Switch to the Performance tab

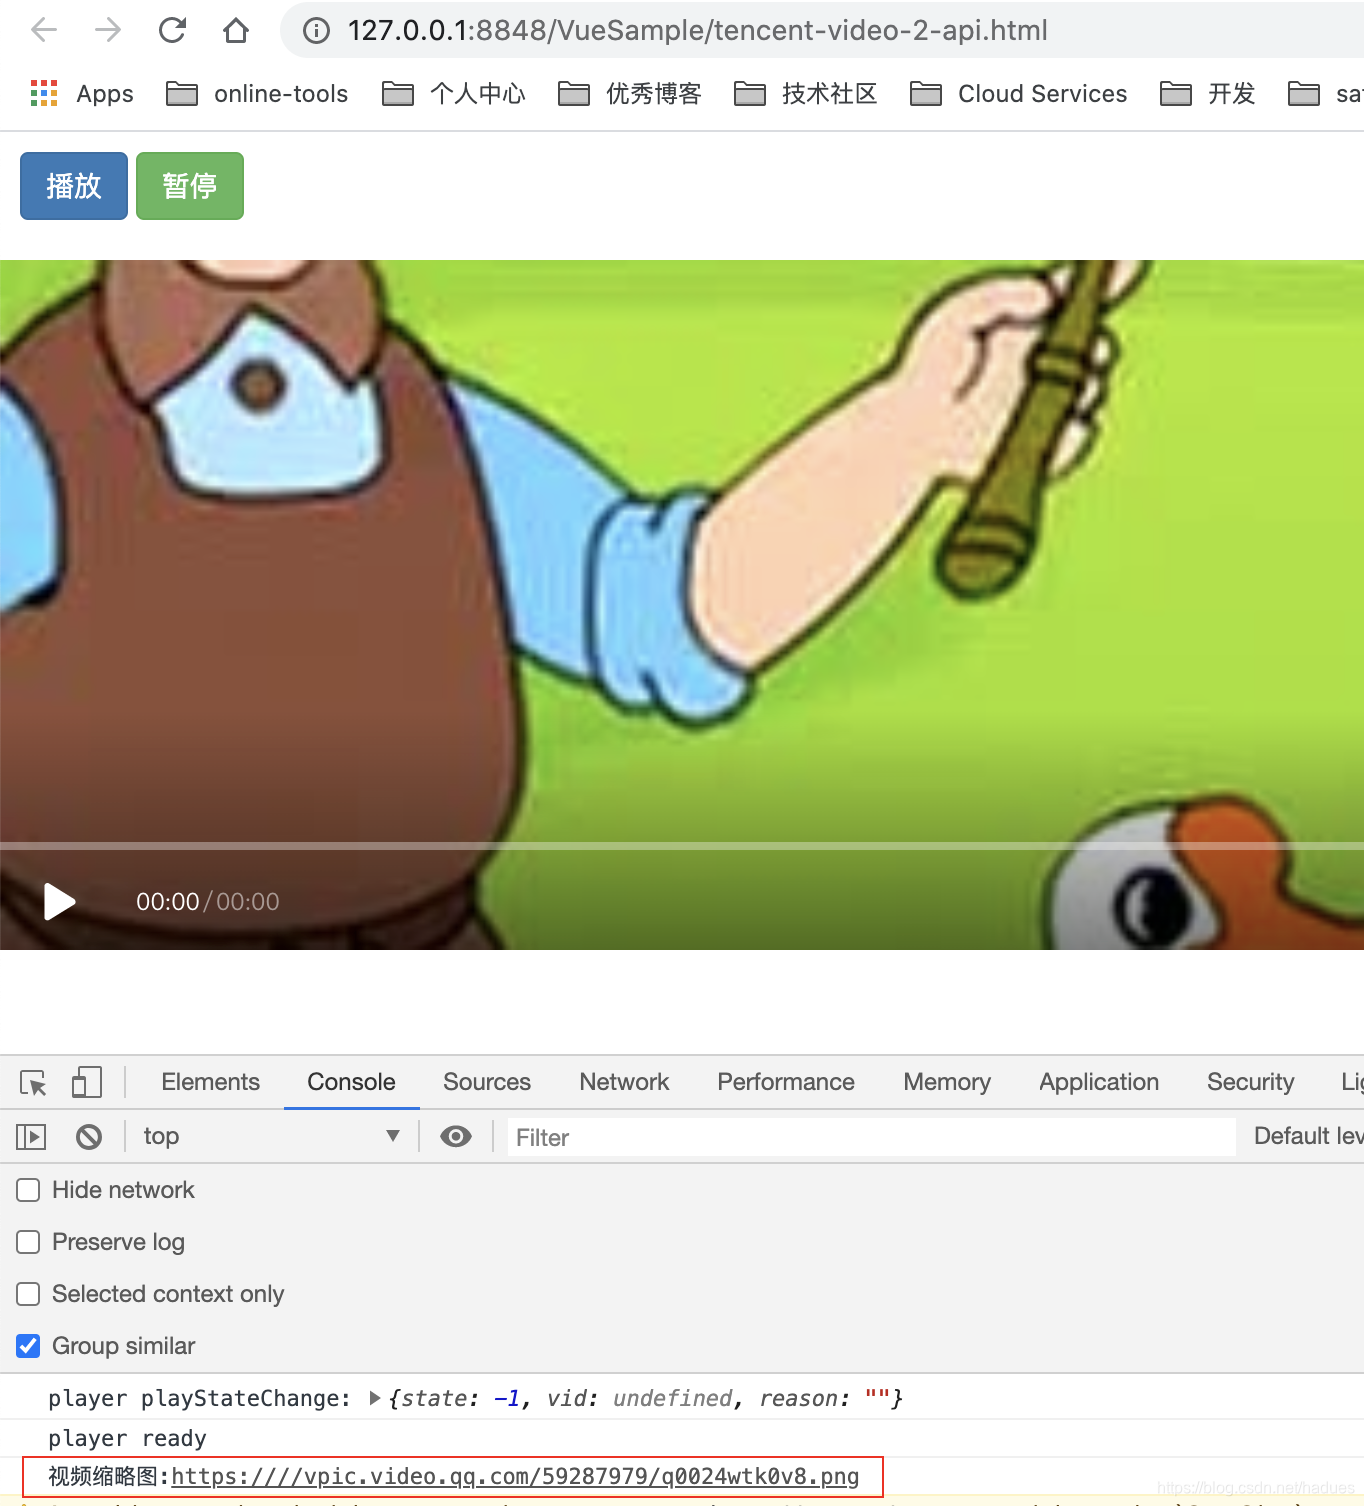point(786,1082)
